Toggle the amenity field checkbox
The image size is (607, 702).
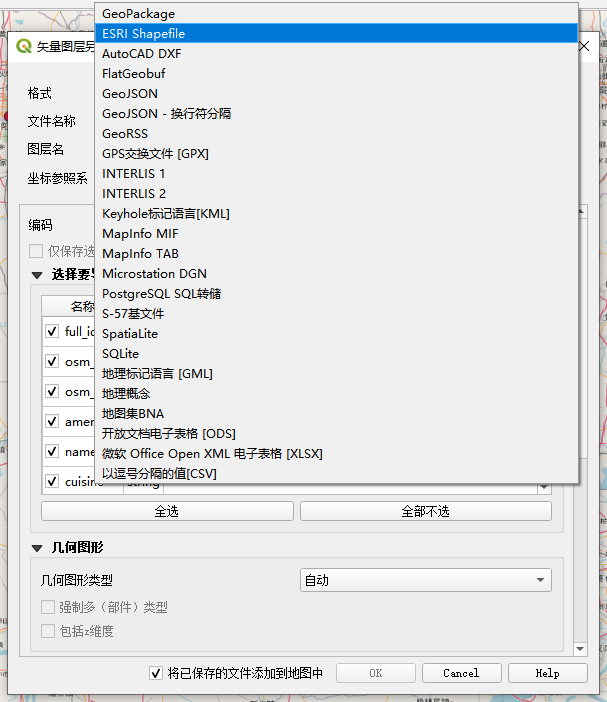tap(52, 421)
